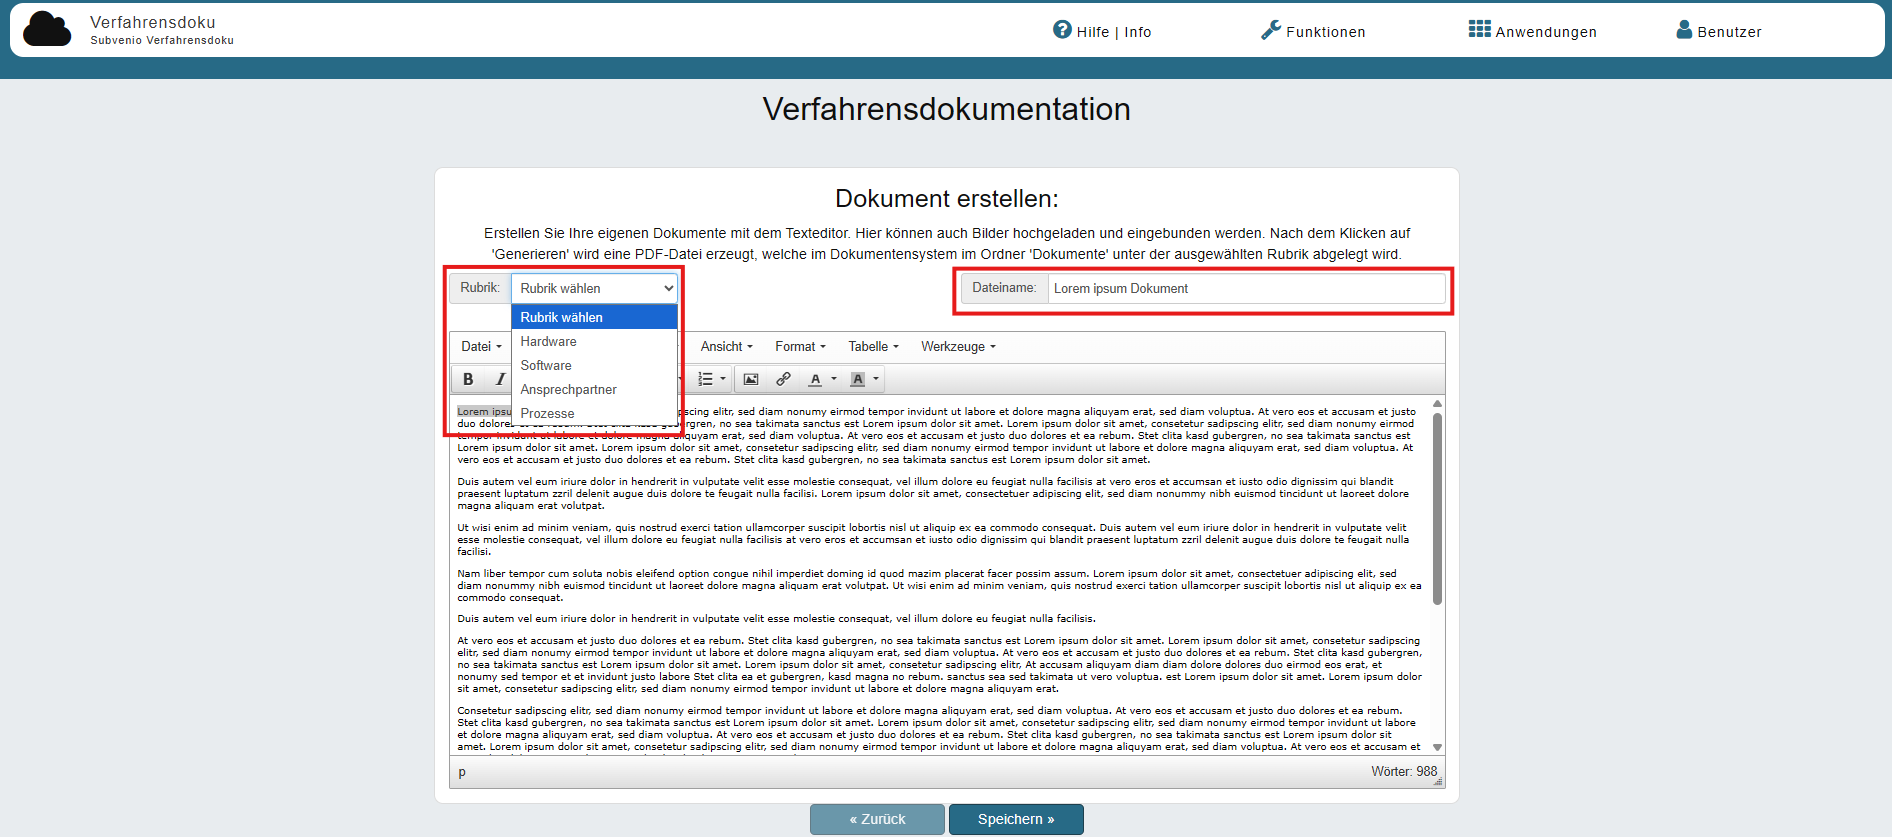Open the background color picker arrow
The height and width of the screenshot is (837, 1892).
click(x=876, y=379)
